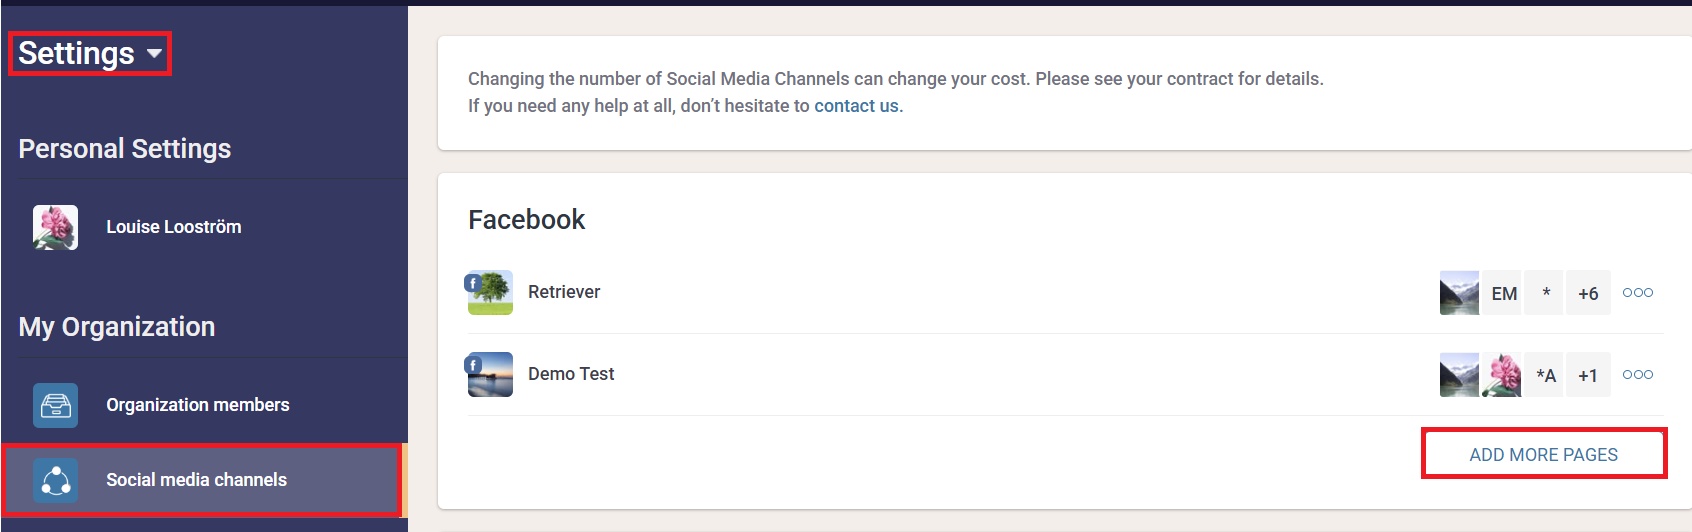Expand +6 more members on Retriever
The width and height of the screenshot is (1692, 532).
click(1588, 293)
